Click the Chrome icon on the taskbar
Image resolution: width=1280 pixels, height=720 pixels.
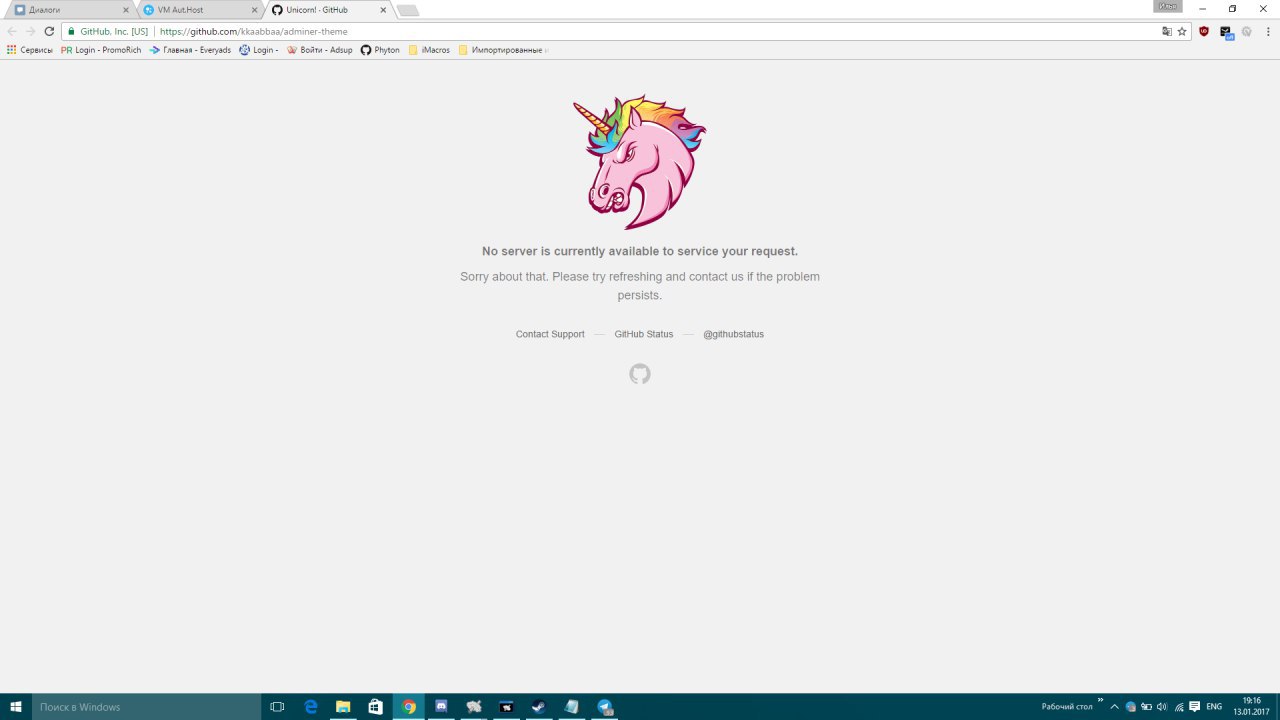[x=409, y=706]
